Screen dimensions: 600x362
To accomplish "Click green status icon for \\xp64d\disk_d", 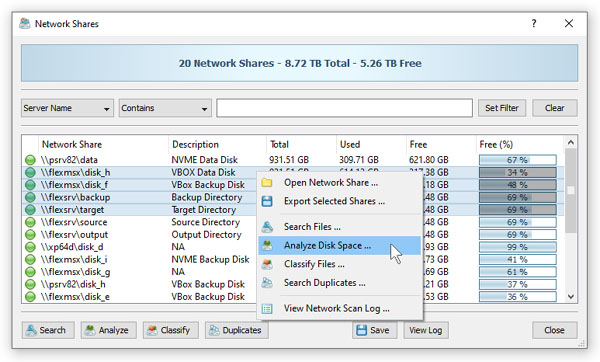I will click(x=30, y=247).
